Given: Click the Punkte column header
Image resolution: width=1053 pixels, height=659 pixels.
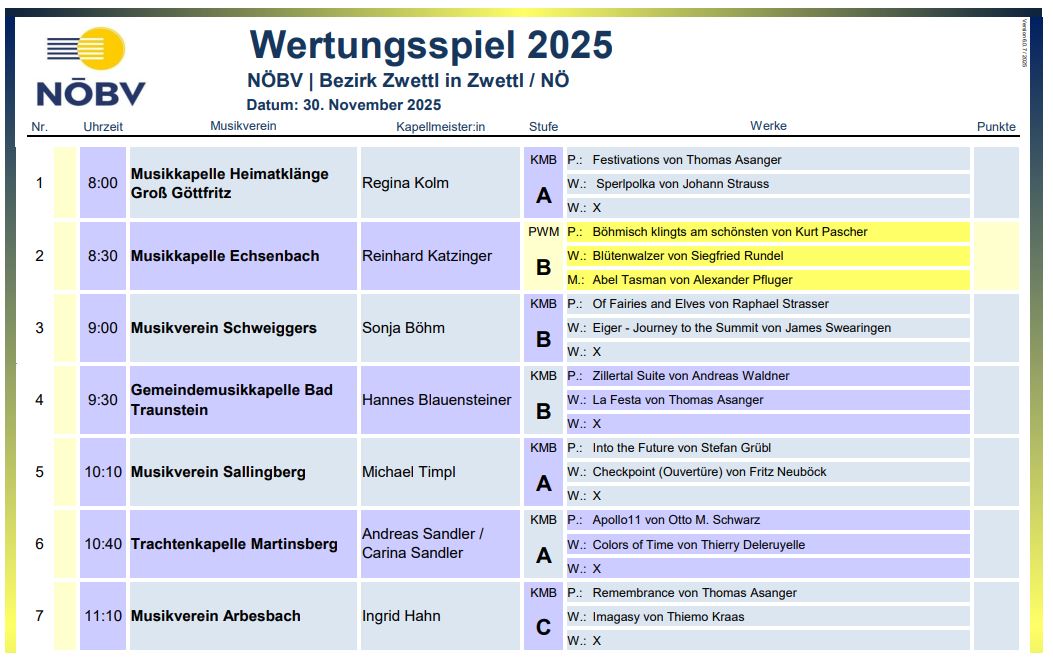Looking at the screenshot, I should click(x=995, y=127).
